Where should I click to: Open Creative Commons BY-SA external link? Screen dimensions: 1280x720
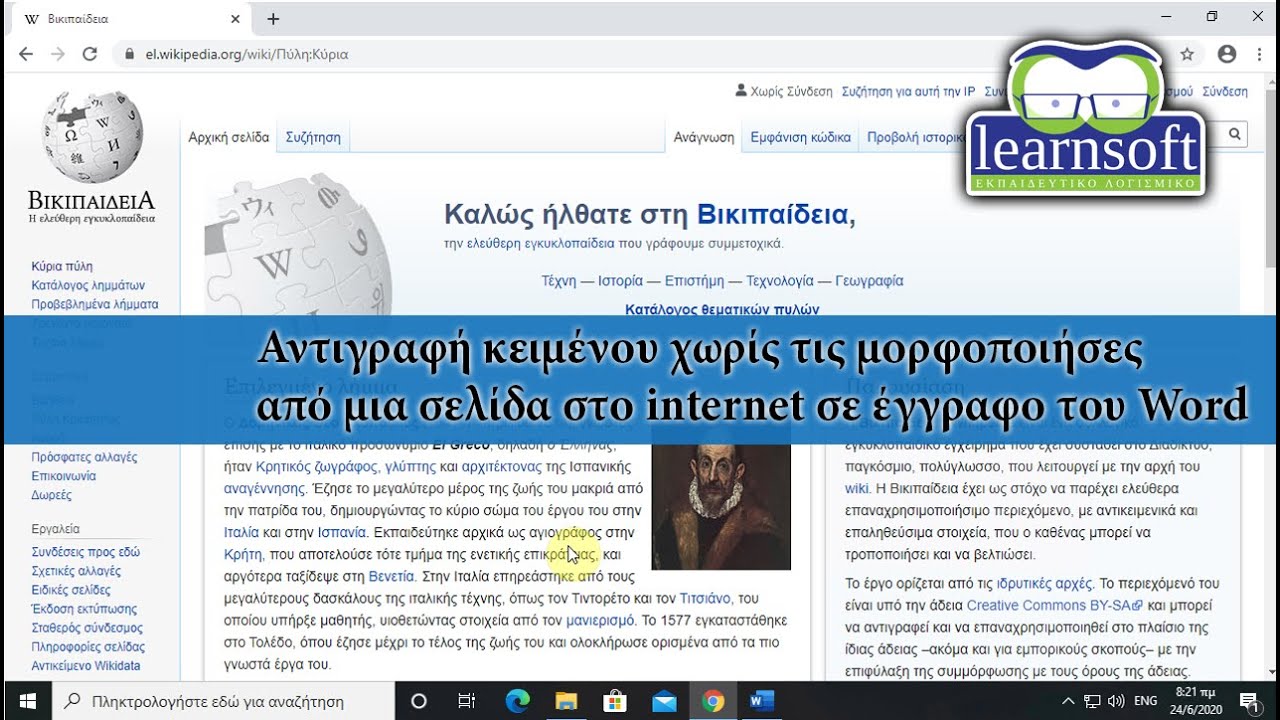[x=1055, y=605]
